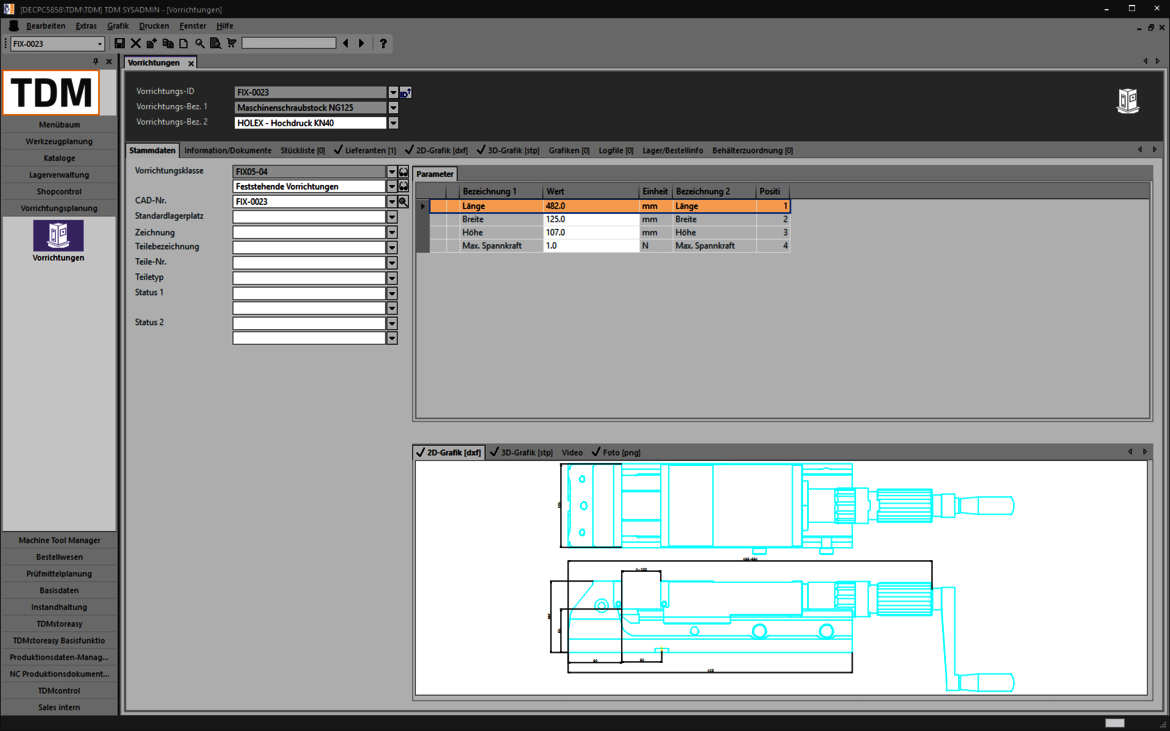Expand the Vorrichtungsklasse FIX05-04 dropdown

coord(392,172)
